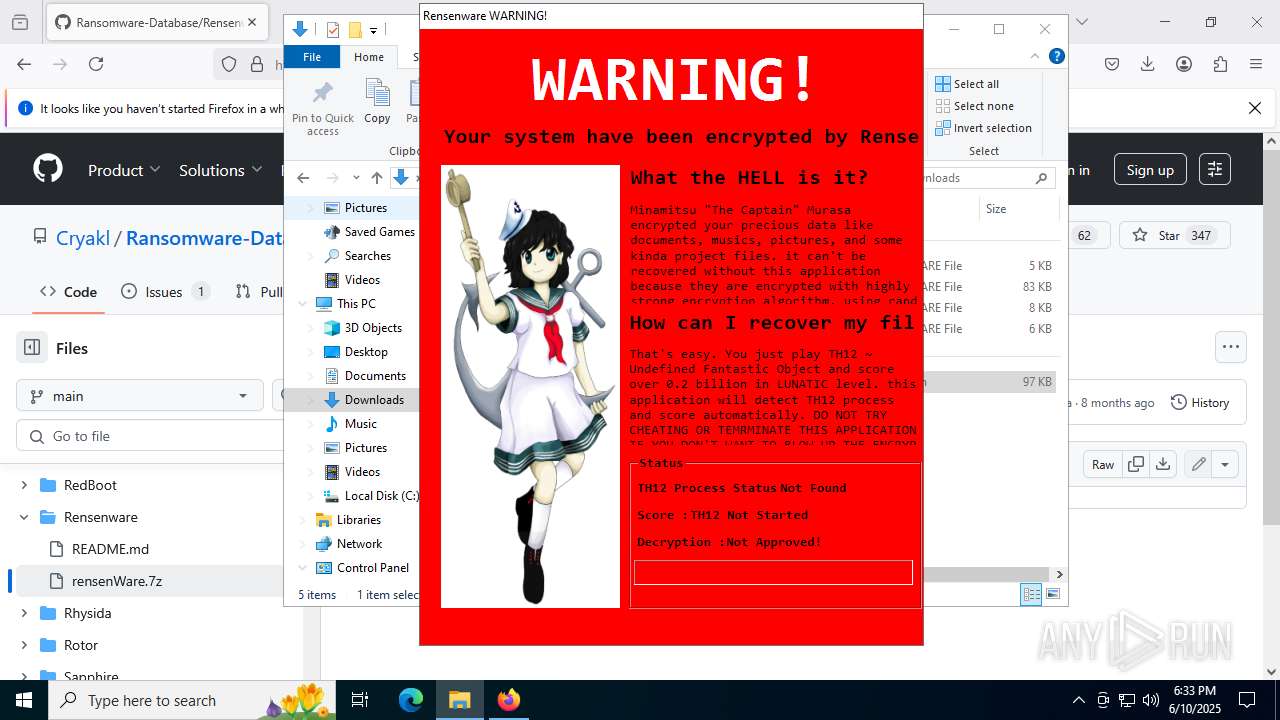Screen dimensions: 1280x720
Task: Open the File tab in Explorer
Action: 312,57
